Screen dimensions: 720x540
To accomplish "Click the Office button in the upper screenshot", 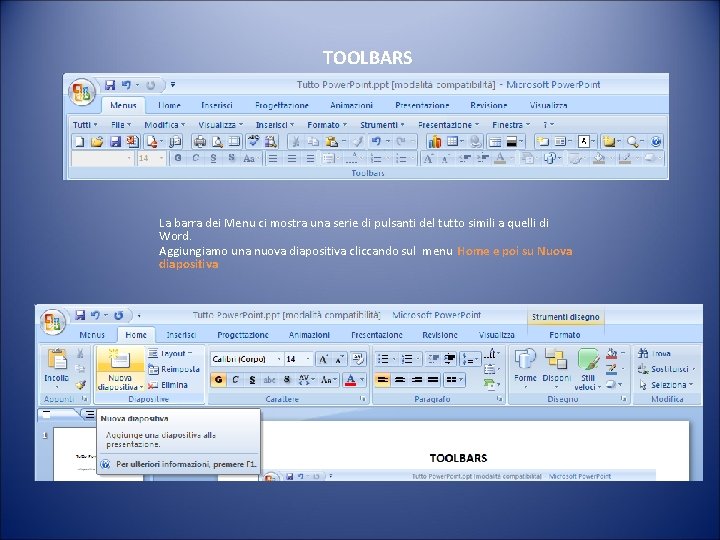I will 82,92.
